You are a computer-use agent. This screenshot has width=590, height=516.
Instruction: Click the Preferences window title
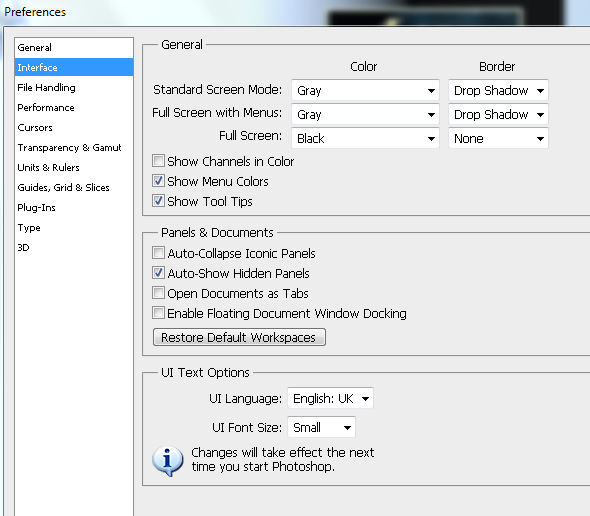point(35,12)
